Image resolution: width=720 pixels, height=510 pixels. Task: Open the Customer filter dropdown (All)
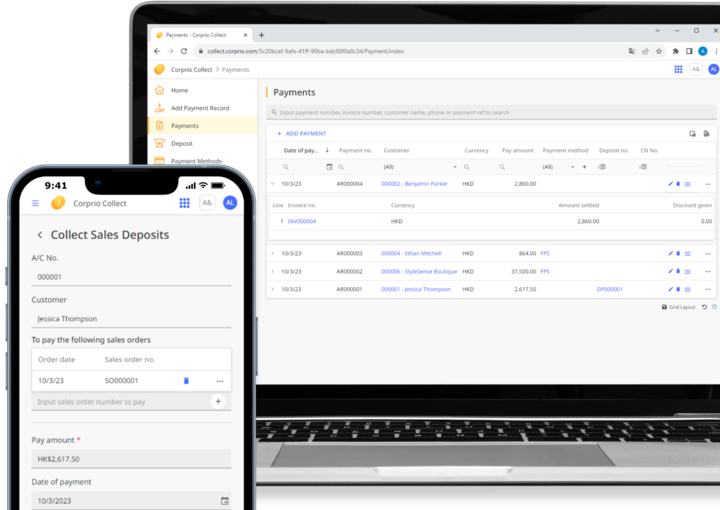coord(420,167)
